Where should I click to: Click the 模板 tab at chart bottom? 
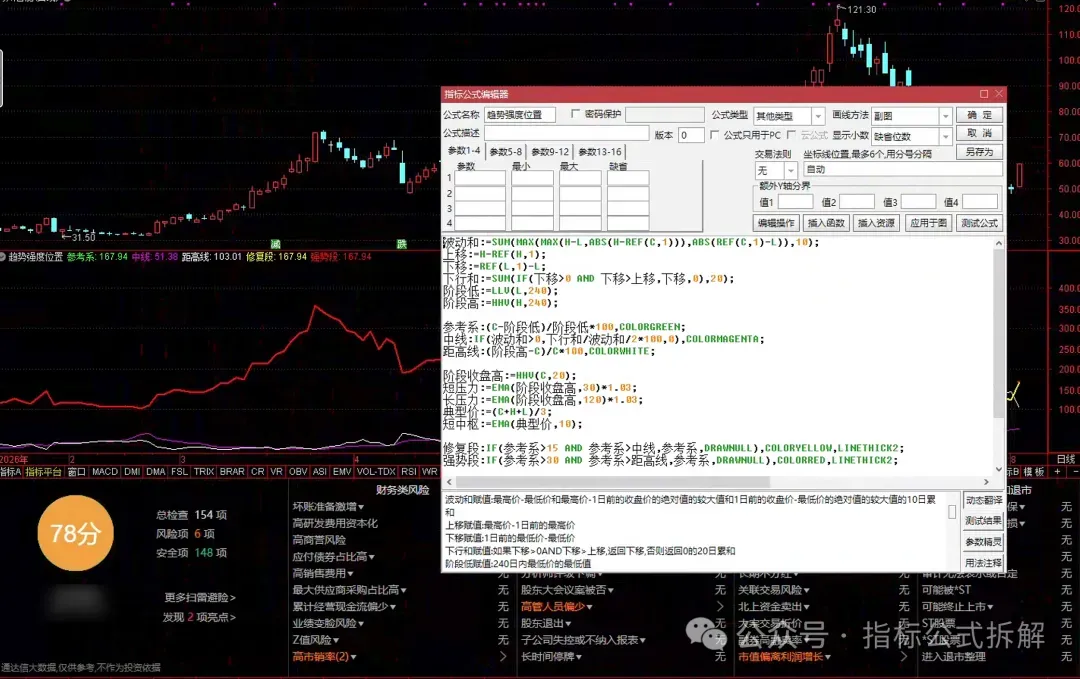point(1033,472)
